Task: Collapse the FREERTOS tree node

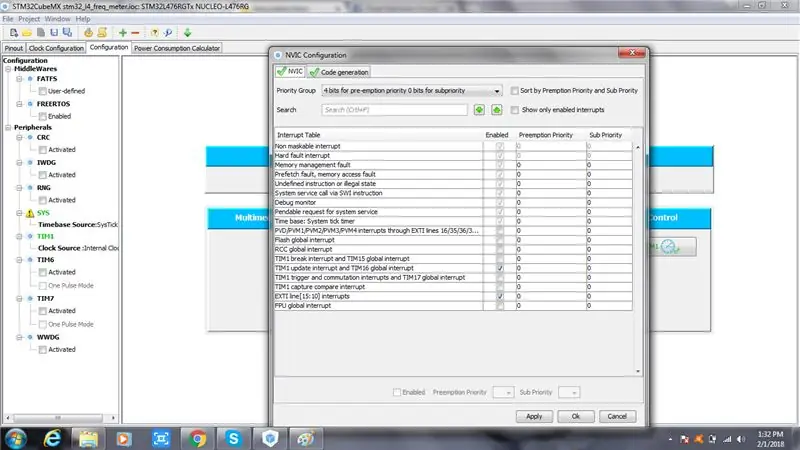Action: click(x=19, y=104)
